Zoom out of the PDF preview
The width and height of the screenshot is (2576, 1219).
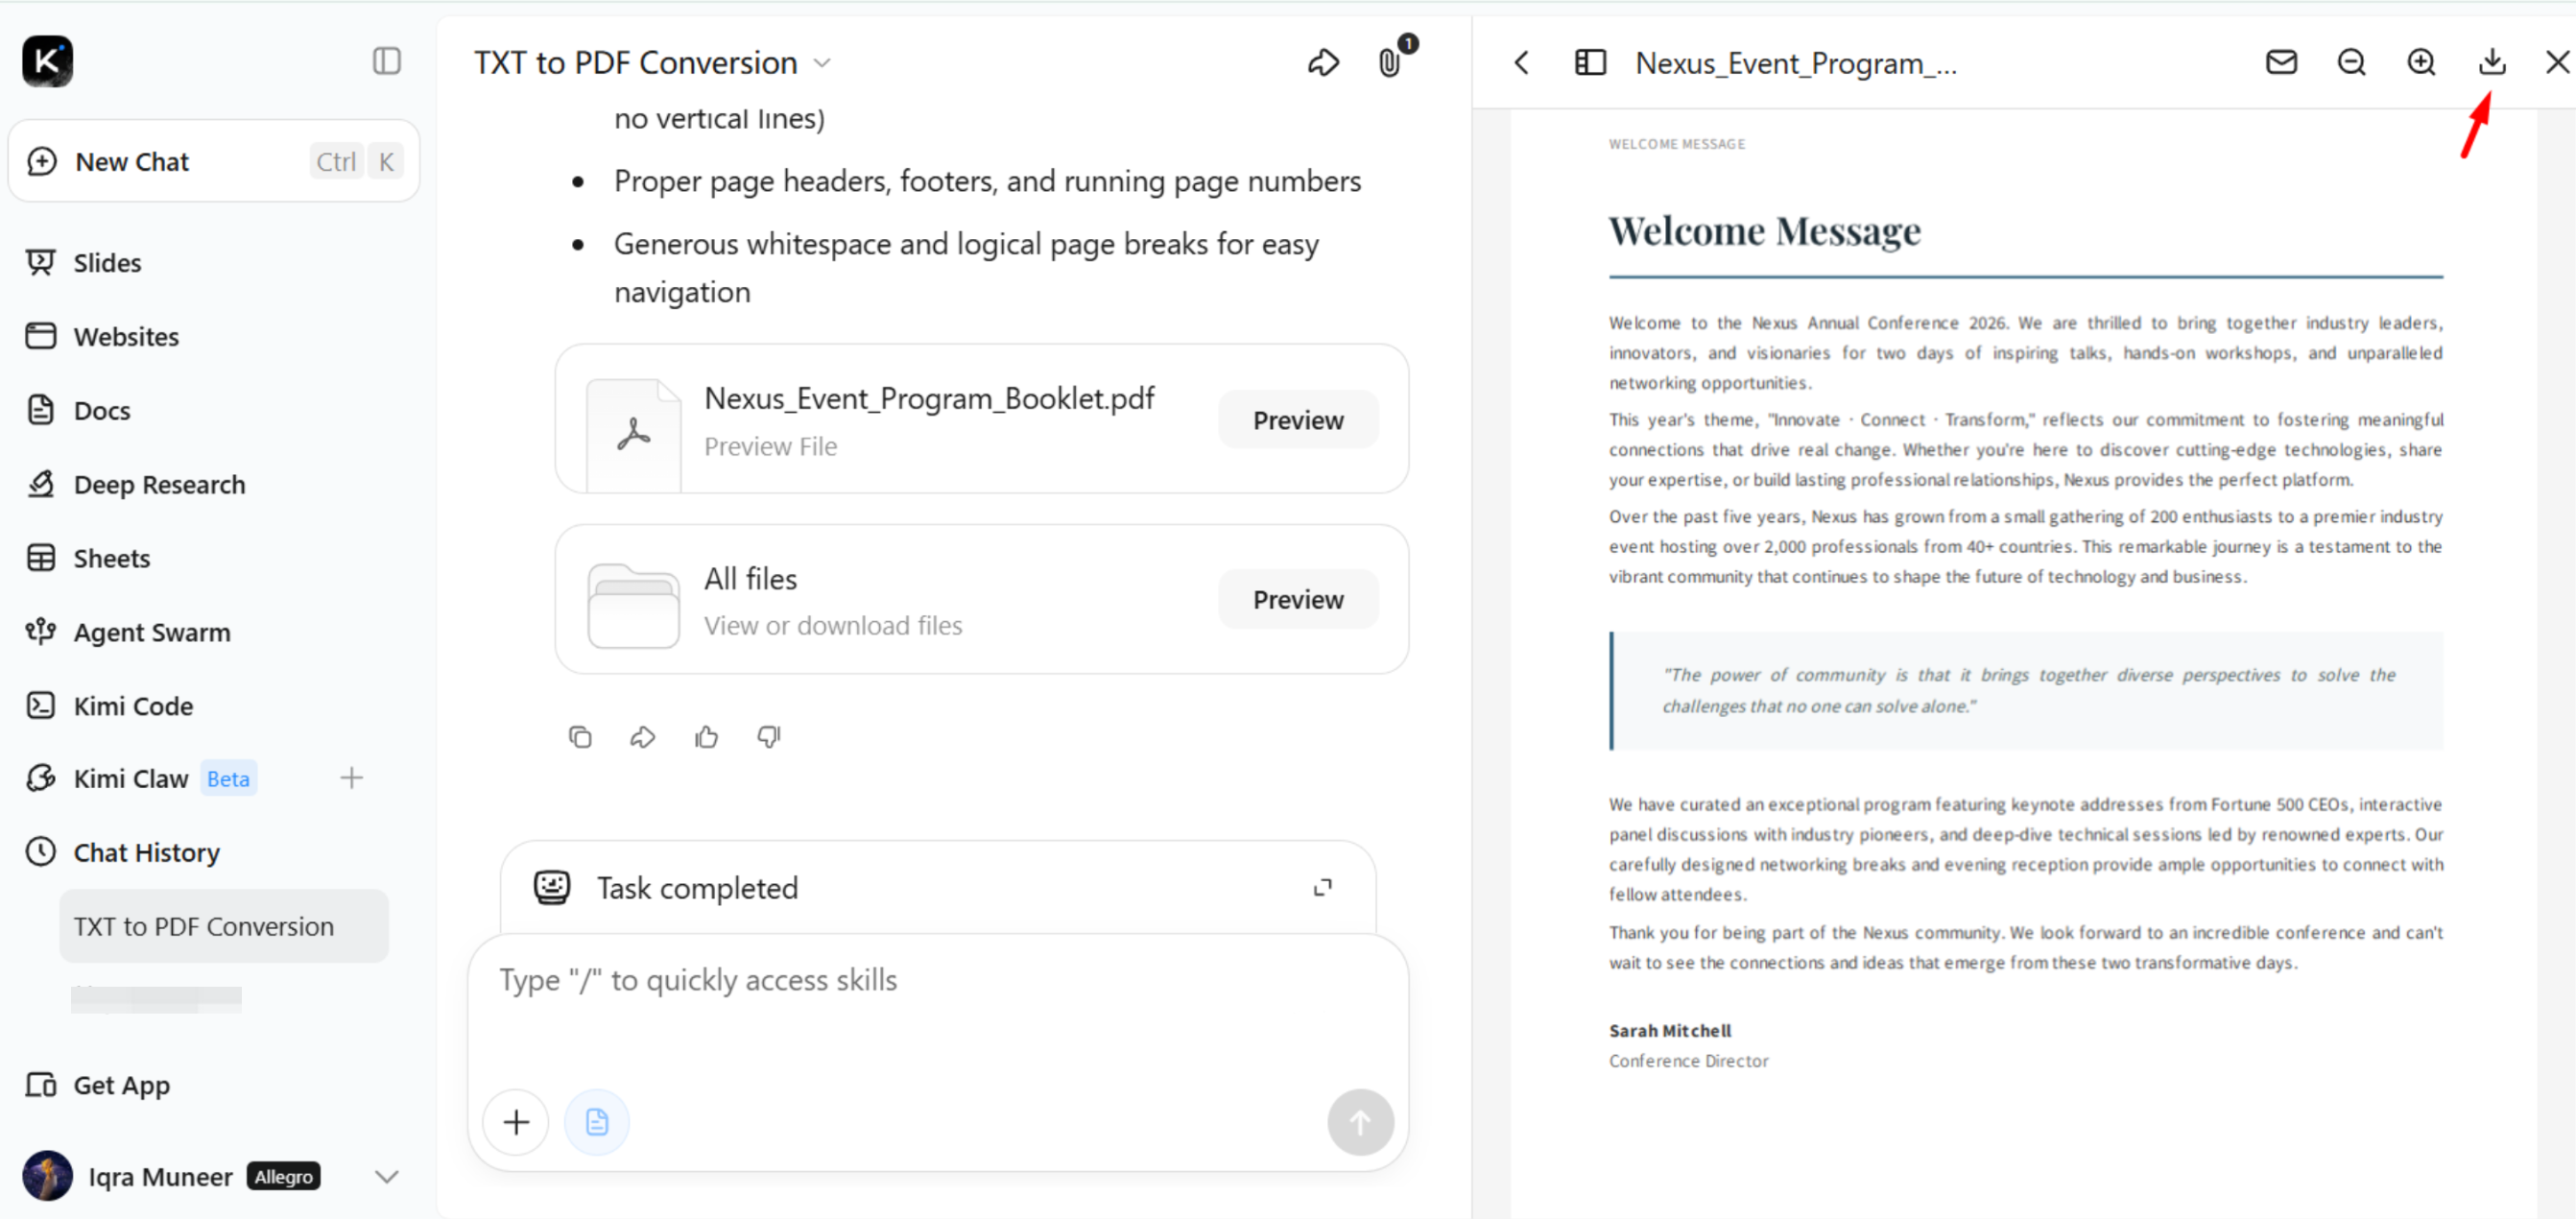pyautogui.click(x=2351, y=62)
